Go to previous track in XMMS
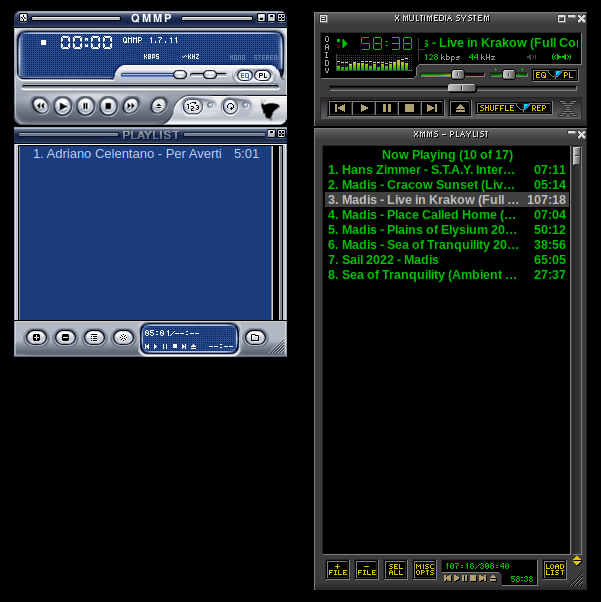The height and width of the screenshot is (602, 601). (x=340, y=108)
